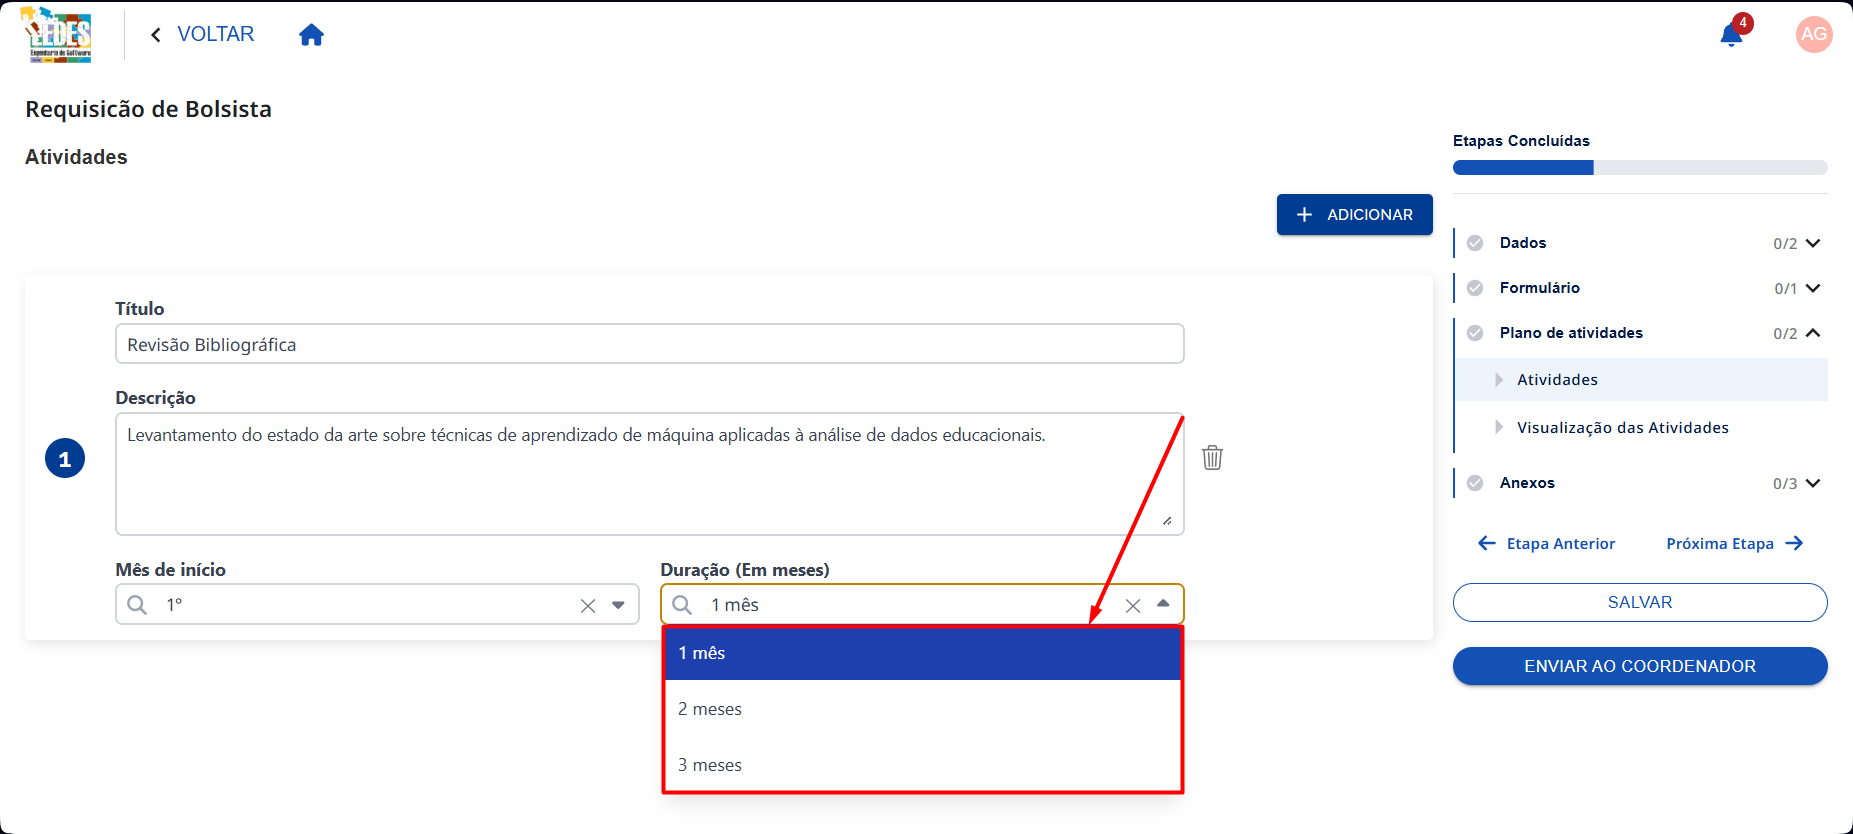Pick '3 meses' from the duration list
1853x834 pixels.
coord(923,765)
